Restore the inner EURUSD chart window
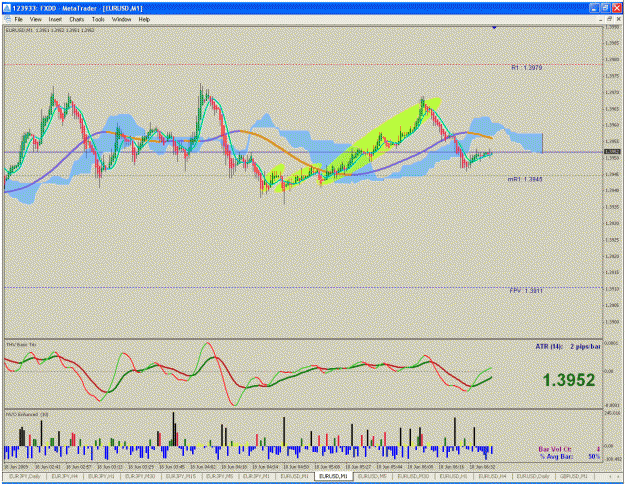The height and width of the screenshot is (484, 625). tap(609, 19)
